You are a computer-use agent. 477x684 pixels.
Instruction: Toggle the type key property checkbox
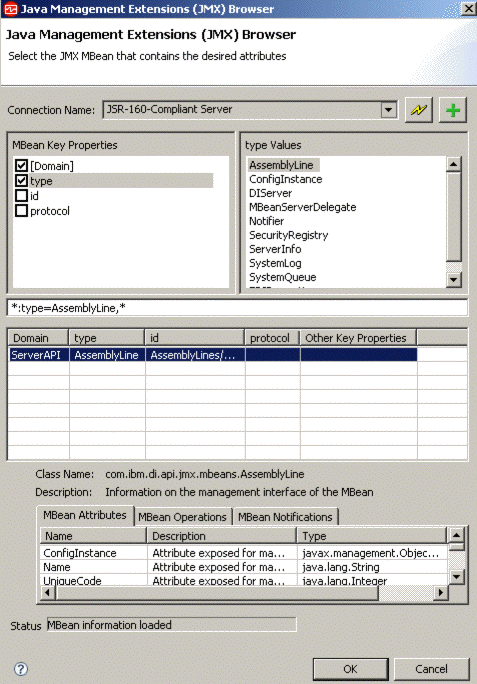click(21, 181)
